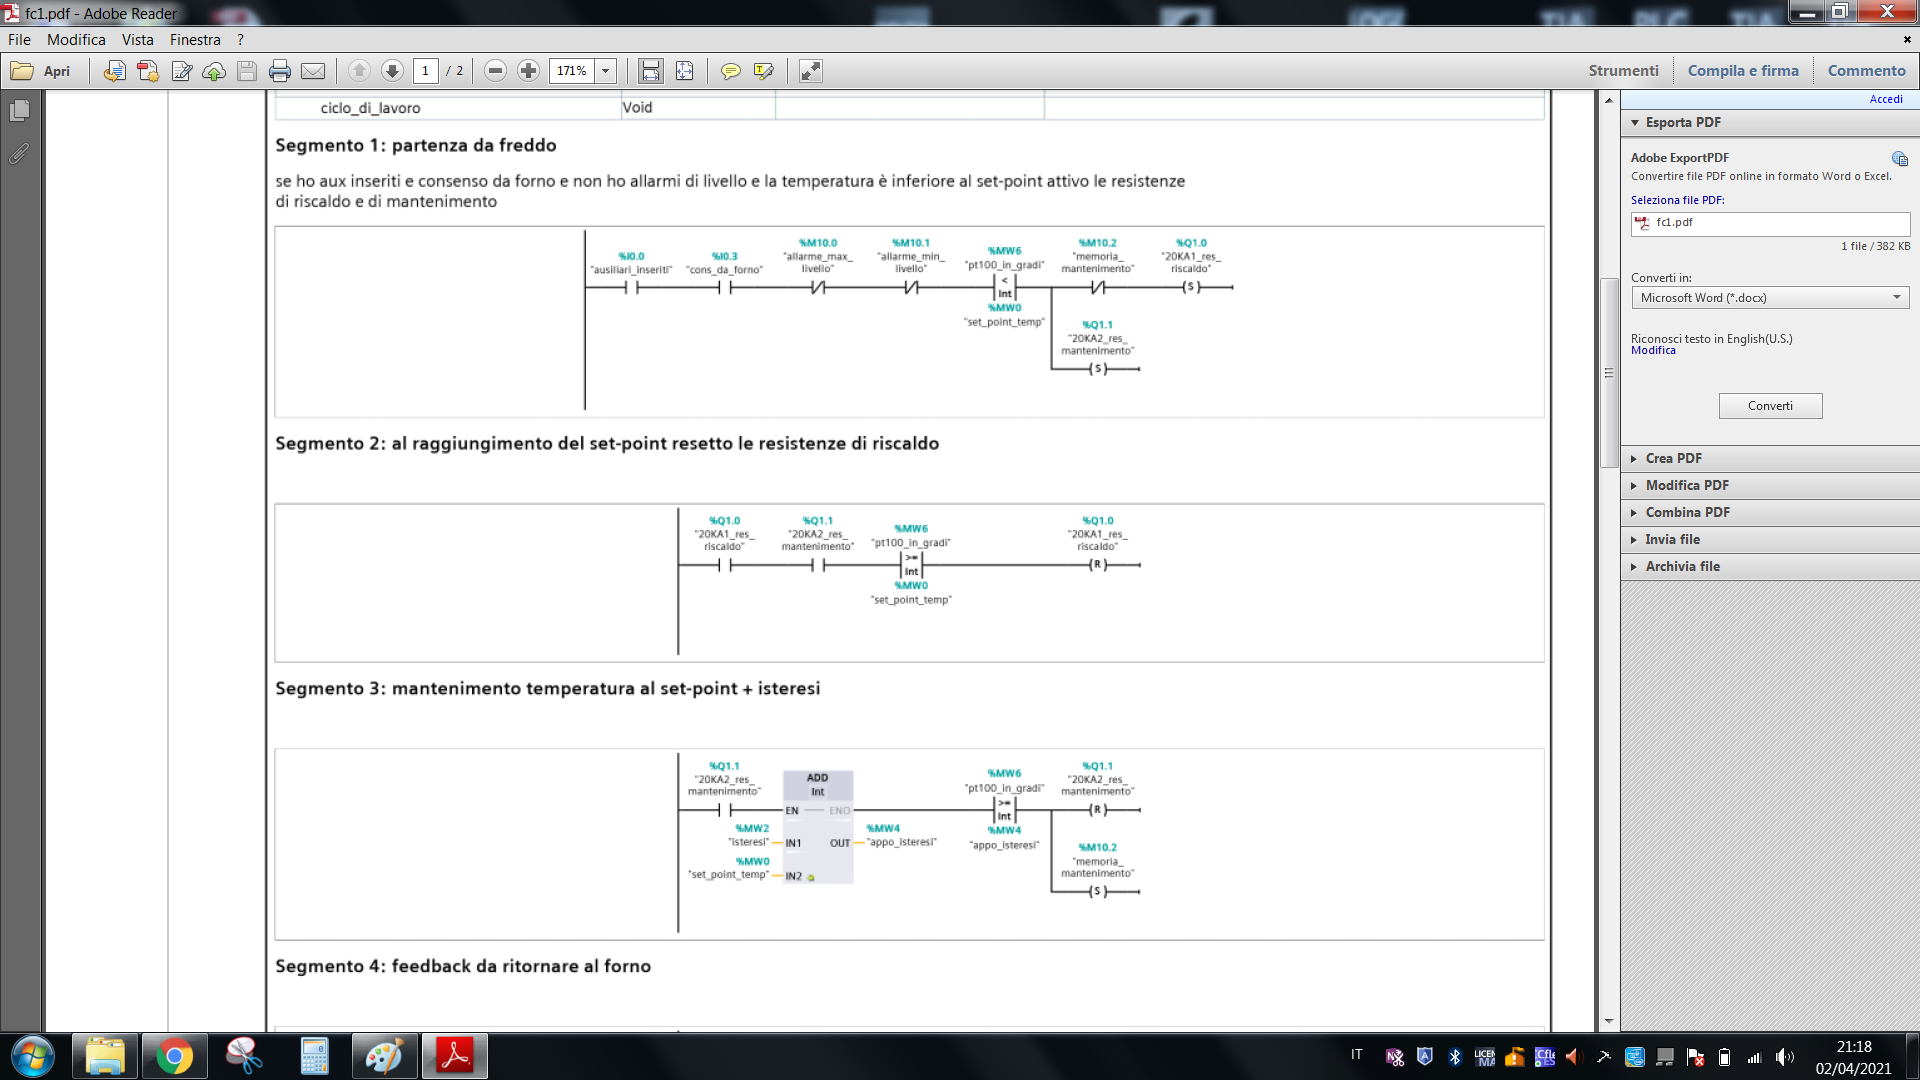The image size is (1920, 1080).
Task: Click the print icon in toolbar
Action: coord(280,71)
